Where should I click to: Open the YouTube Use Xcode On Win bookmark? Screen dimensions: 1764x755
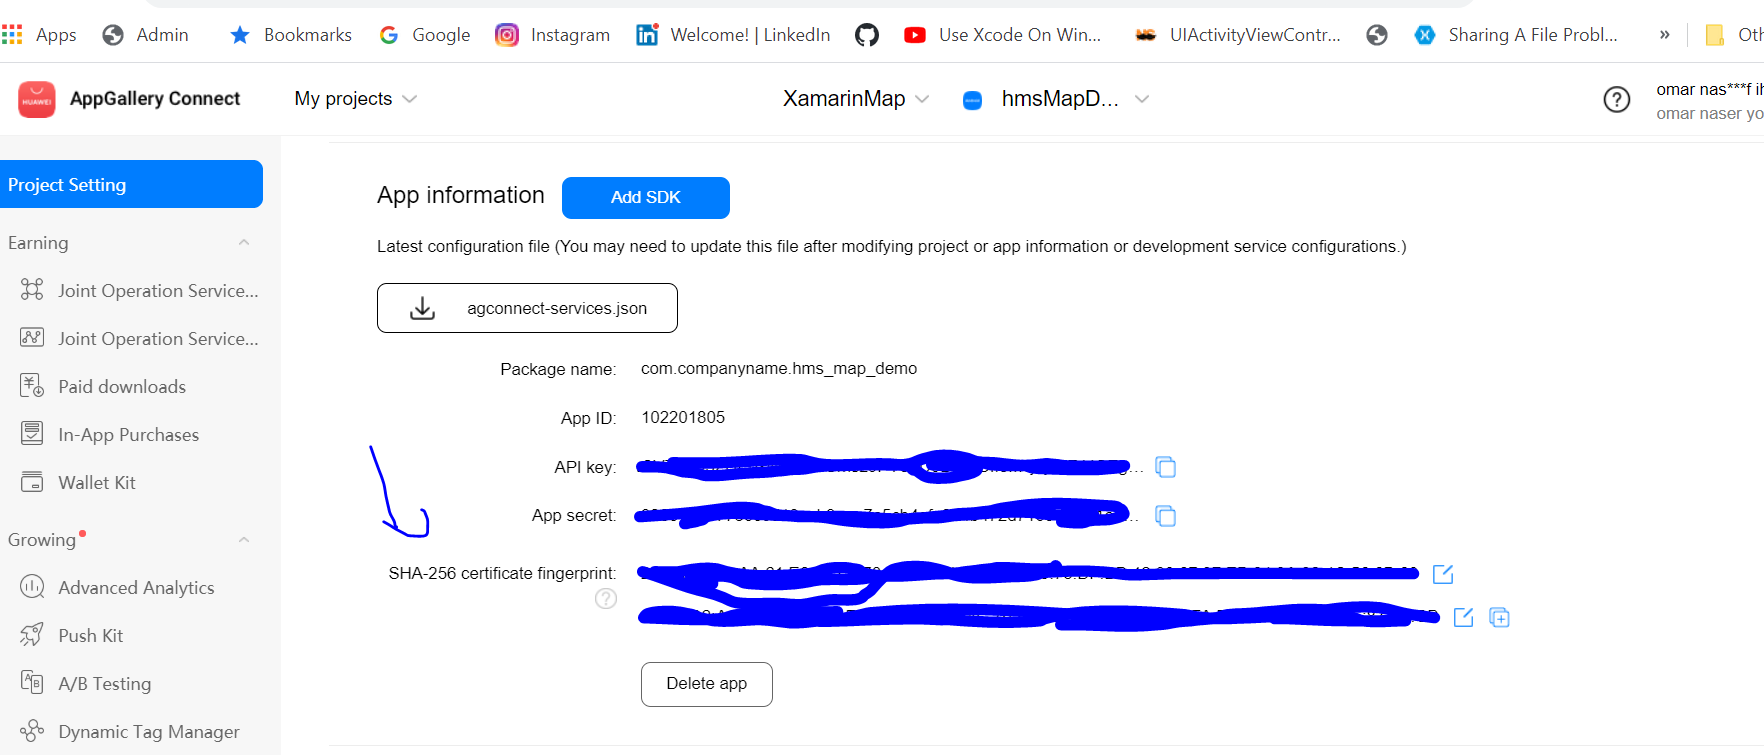(1002, 35)
